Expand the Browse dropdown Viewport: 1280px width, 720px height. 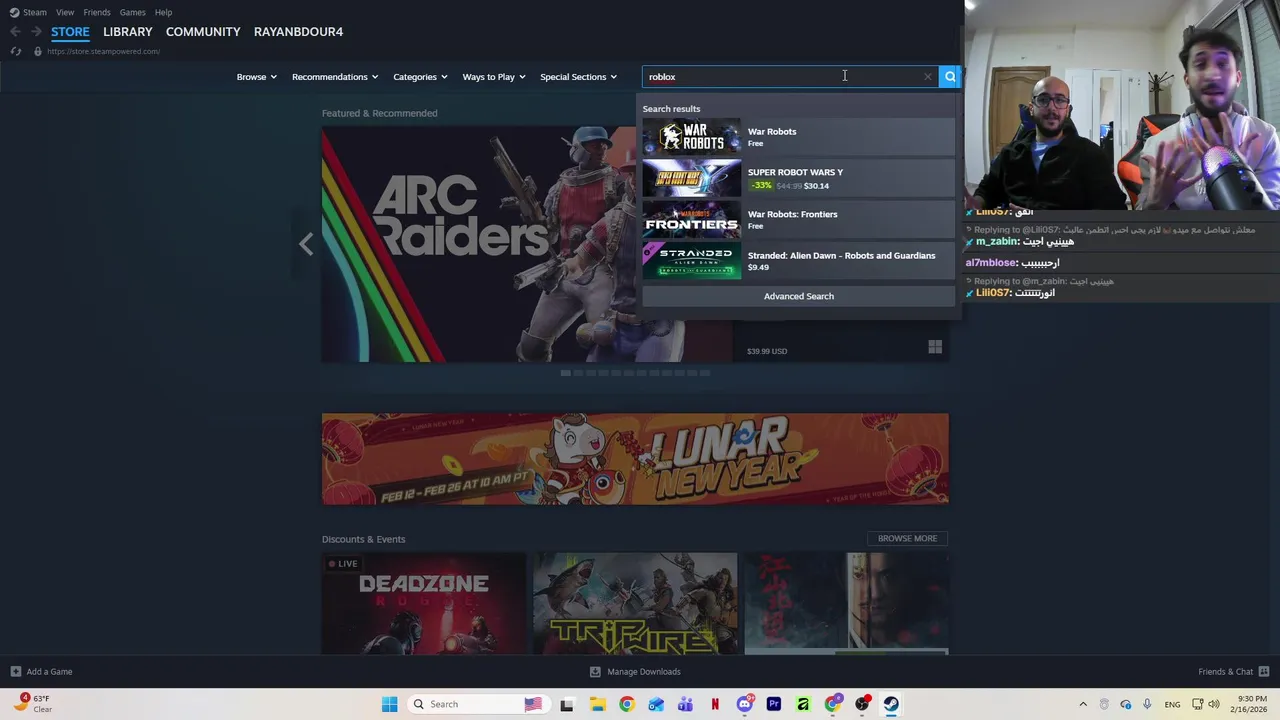256,77
